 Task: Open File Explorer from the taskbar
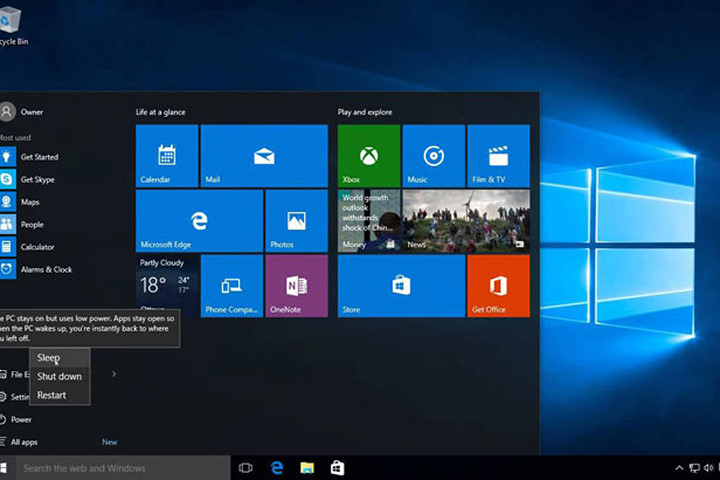click(x=307, y=468)
